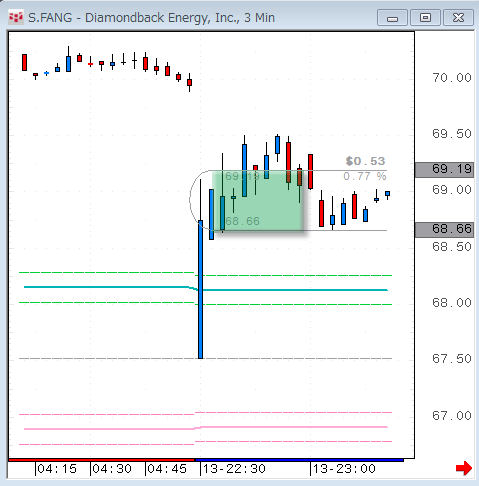Click the blue session bar at the bottom
Screen dimensions: 479x486
coord(299,460)
